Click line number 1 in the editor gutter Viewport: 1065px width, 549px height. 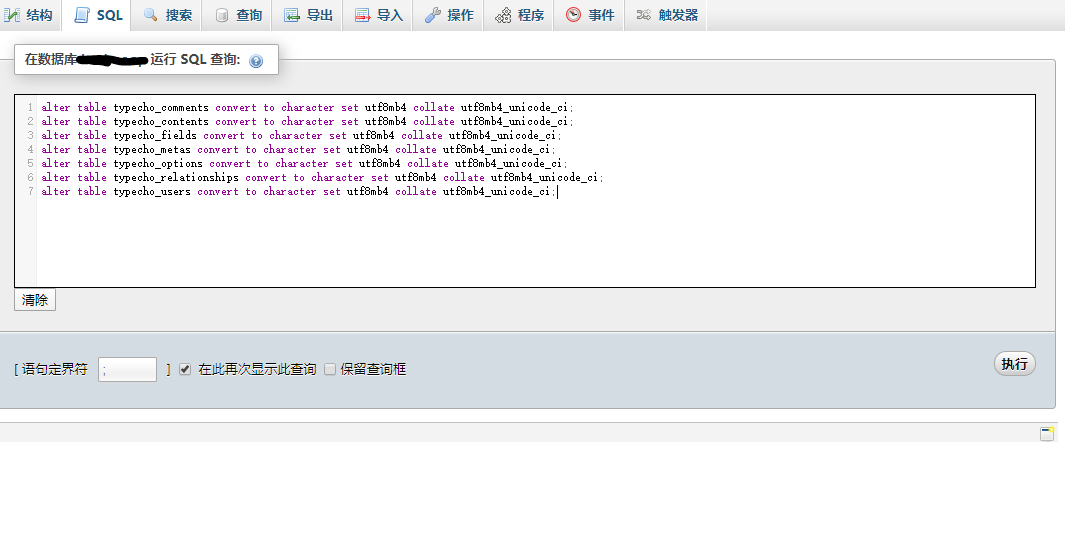(x=30, y=107)
